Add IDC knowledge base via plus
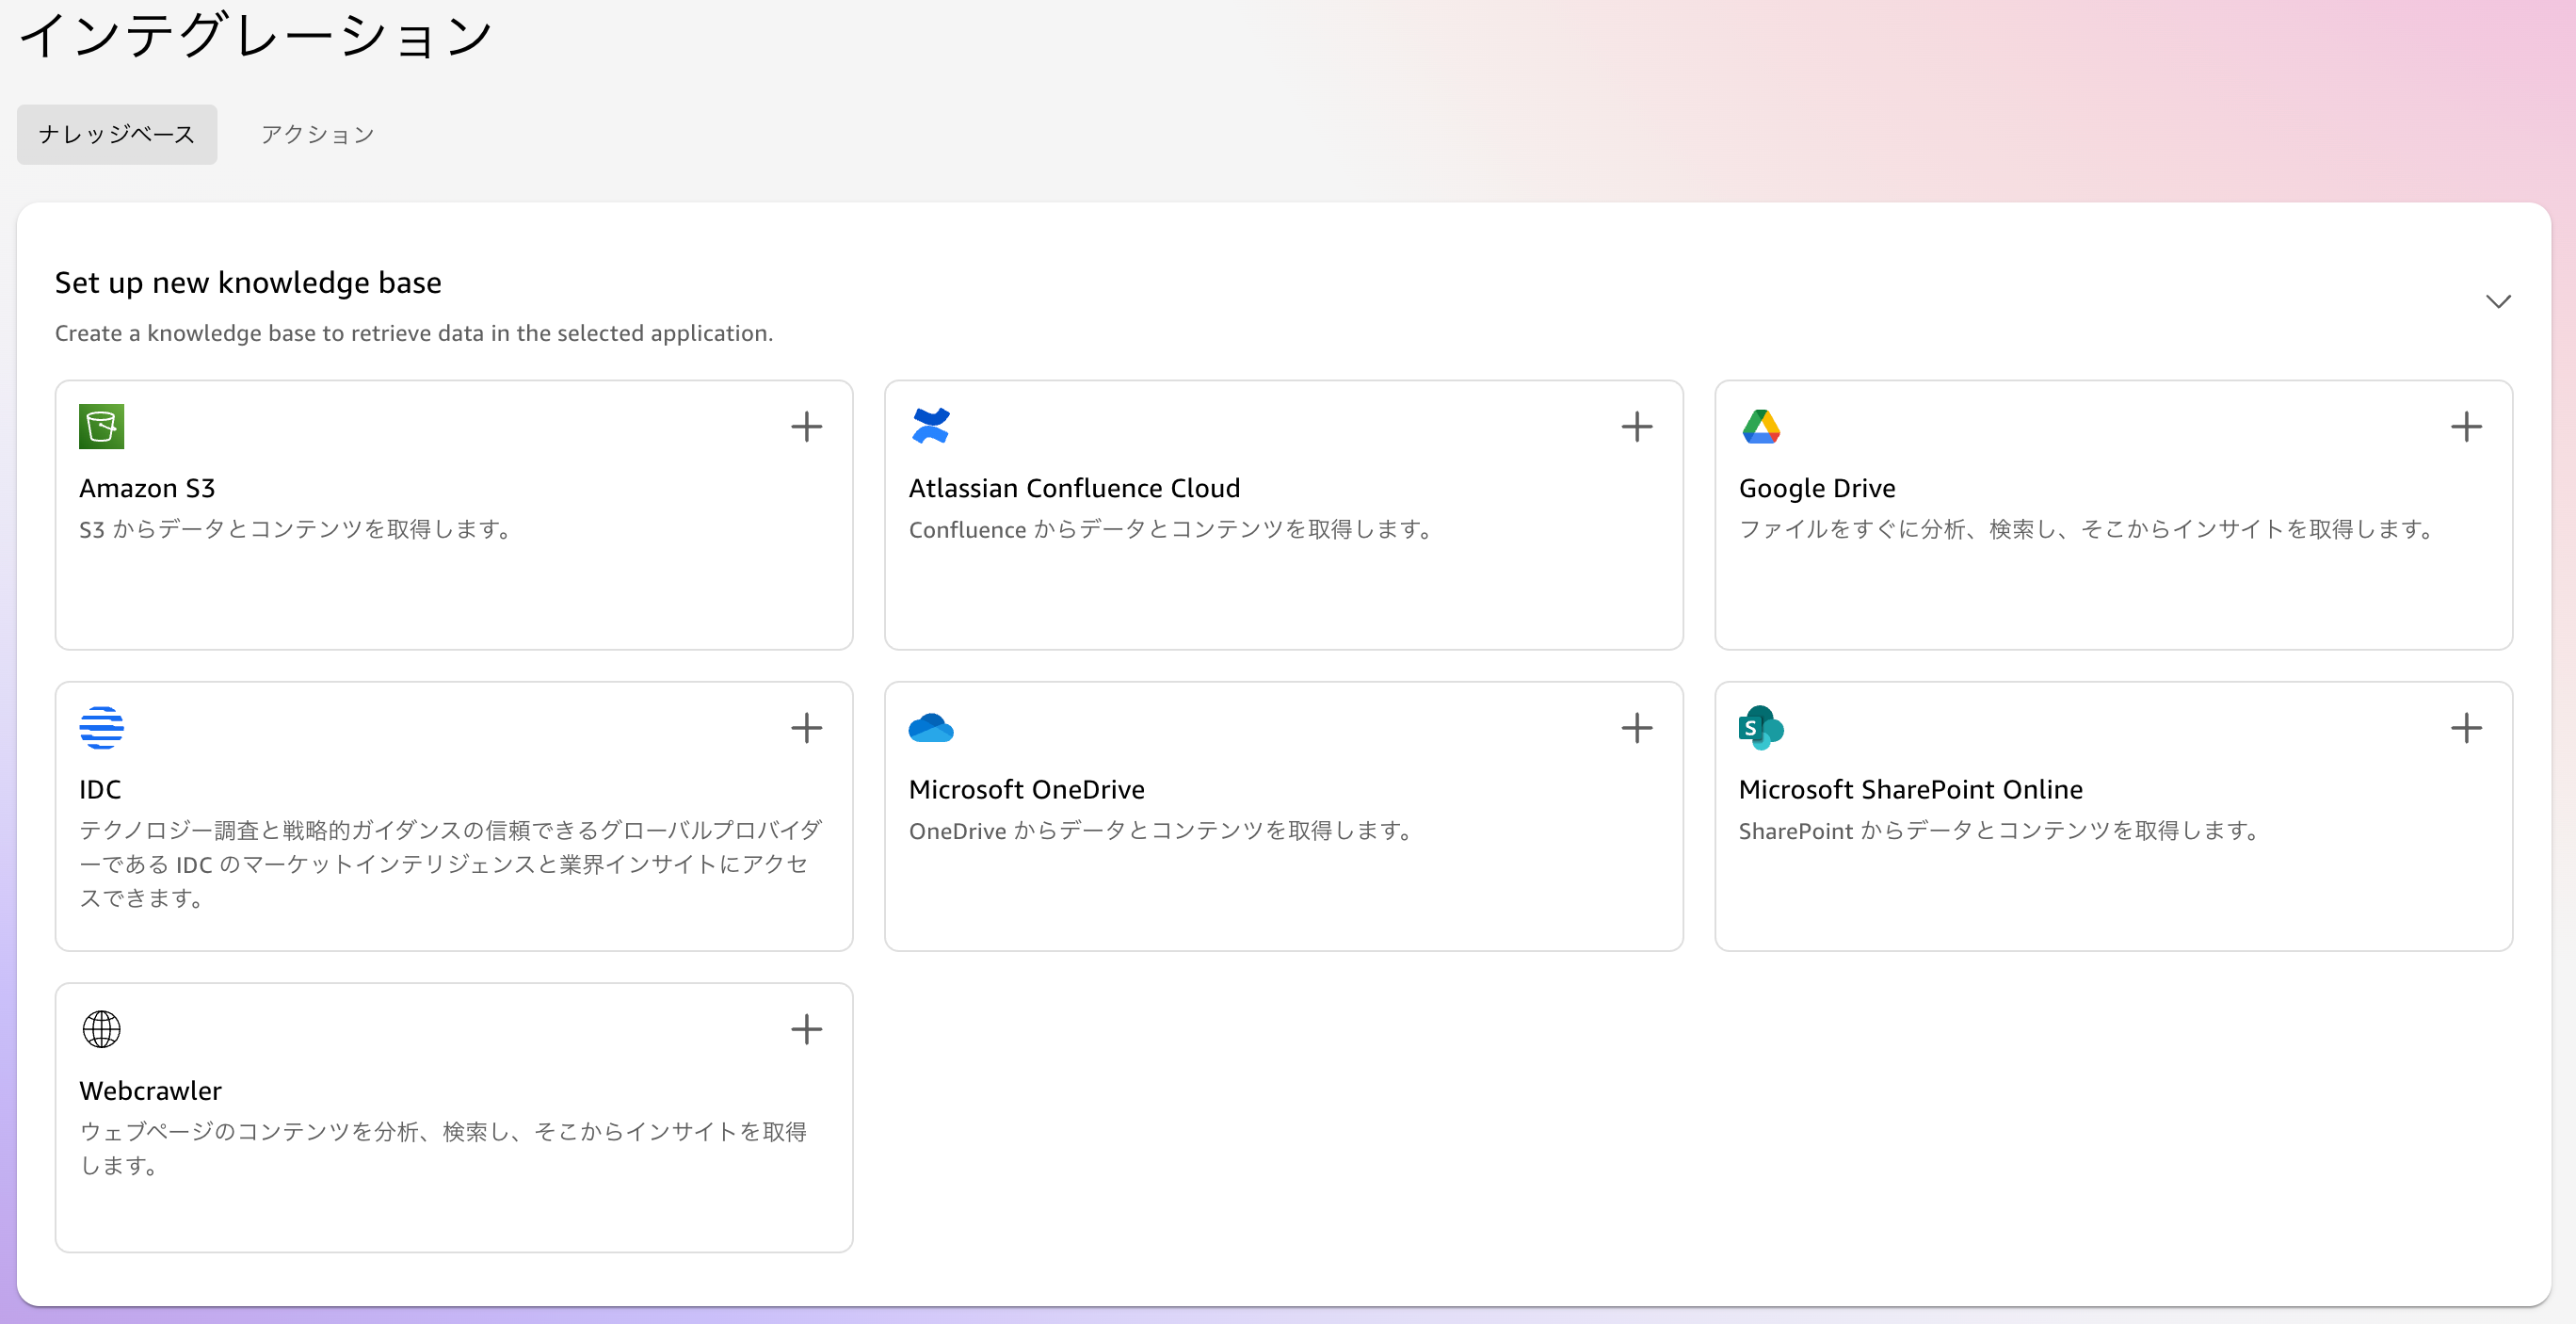 pos(806,728)
